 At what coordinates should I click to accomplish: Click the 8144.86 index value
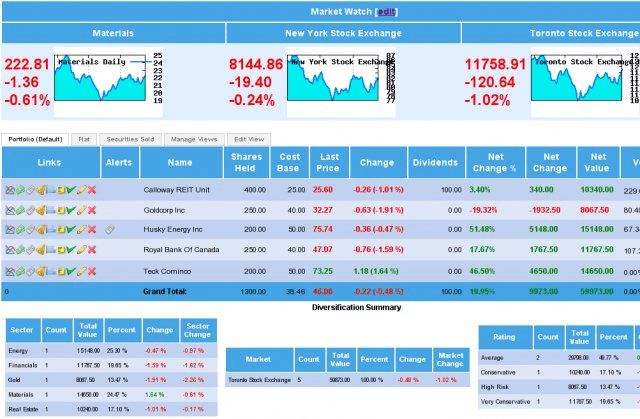(256, 64)
